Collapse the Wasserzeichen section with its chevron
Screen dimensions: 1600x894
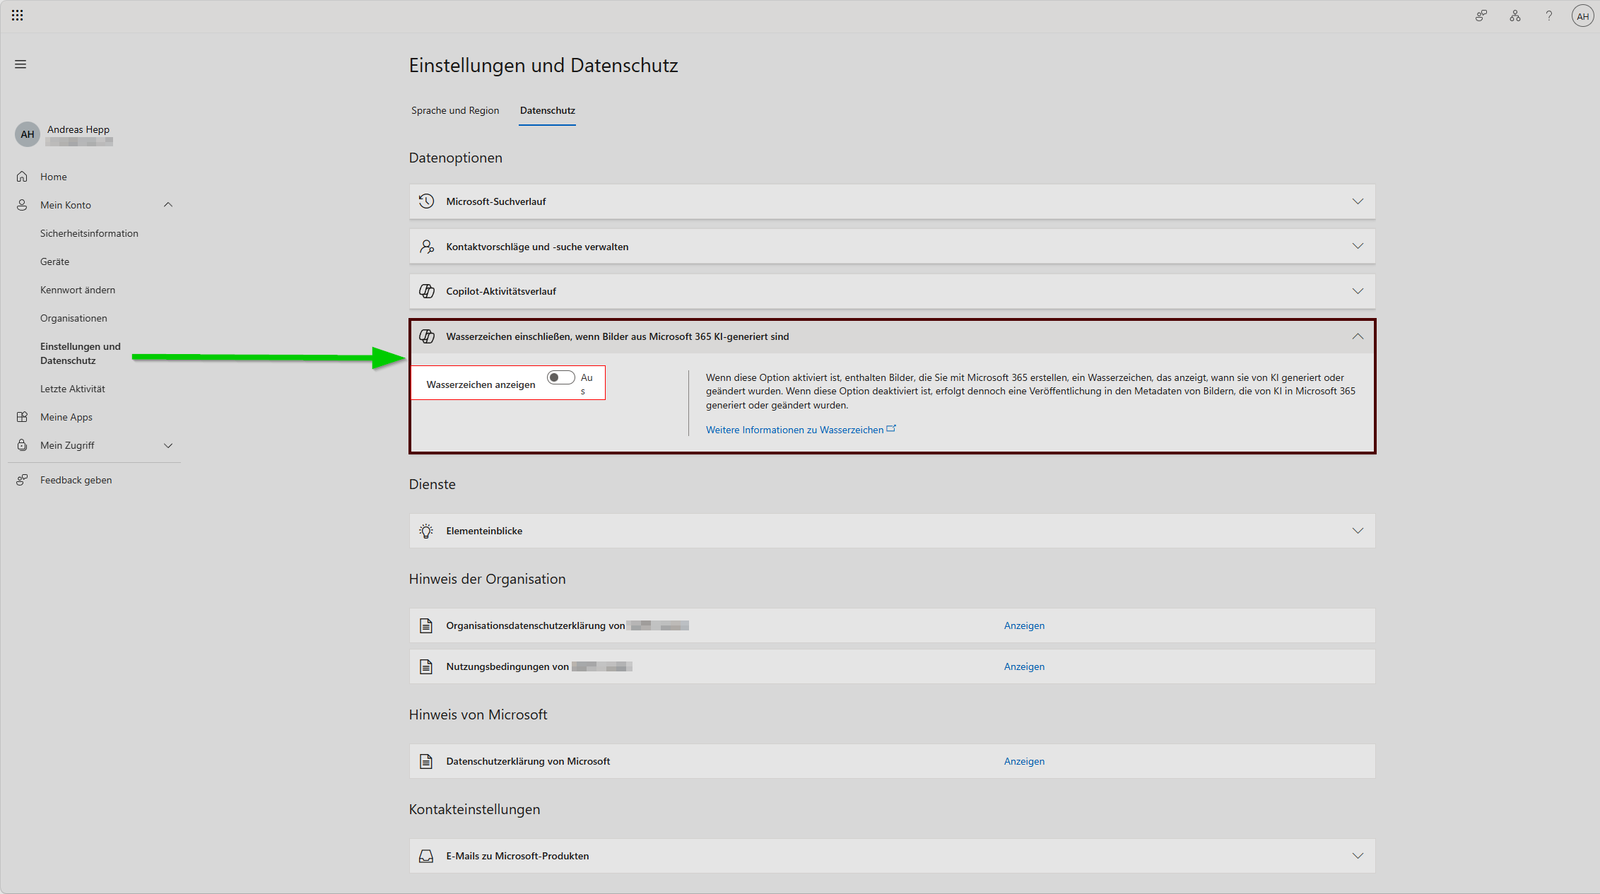point(1357,336)
